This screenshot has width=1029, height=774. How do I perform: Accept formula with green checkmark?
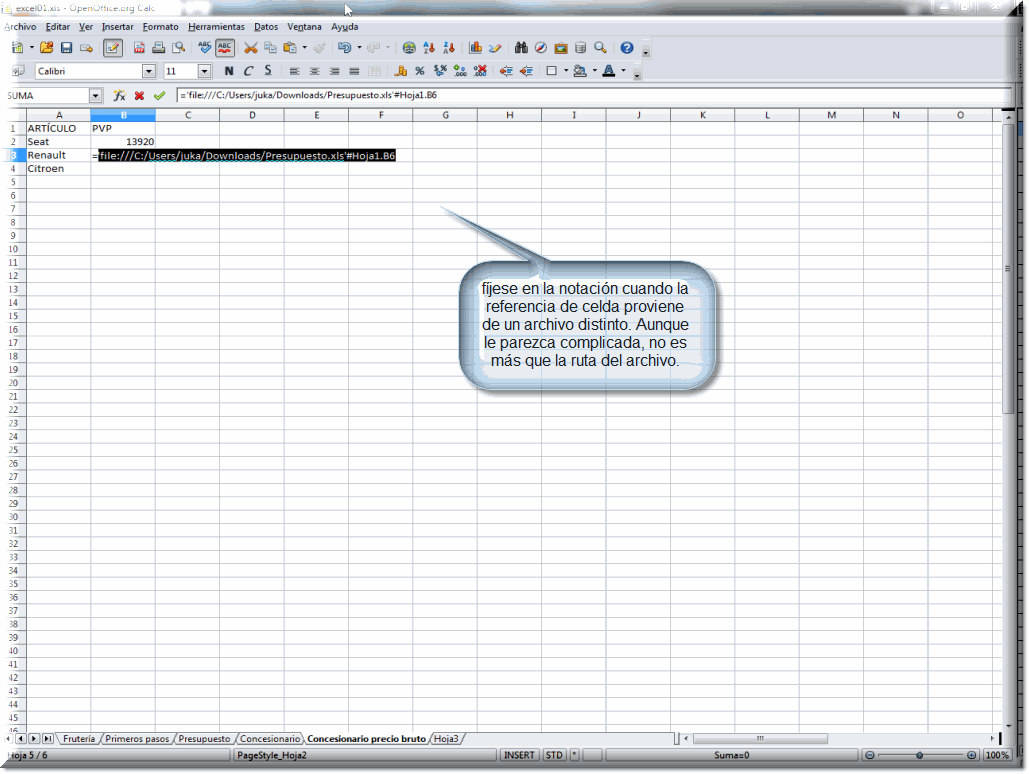coord(159,96)
